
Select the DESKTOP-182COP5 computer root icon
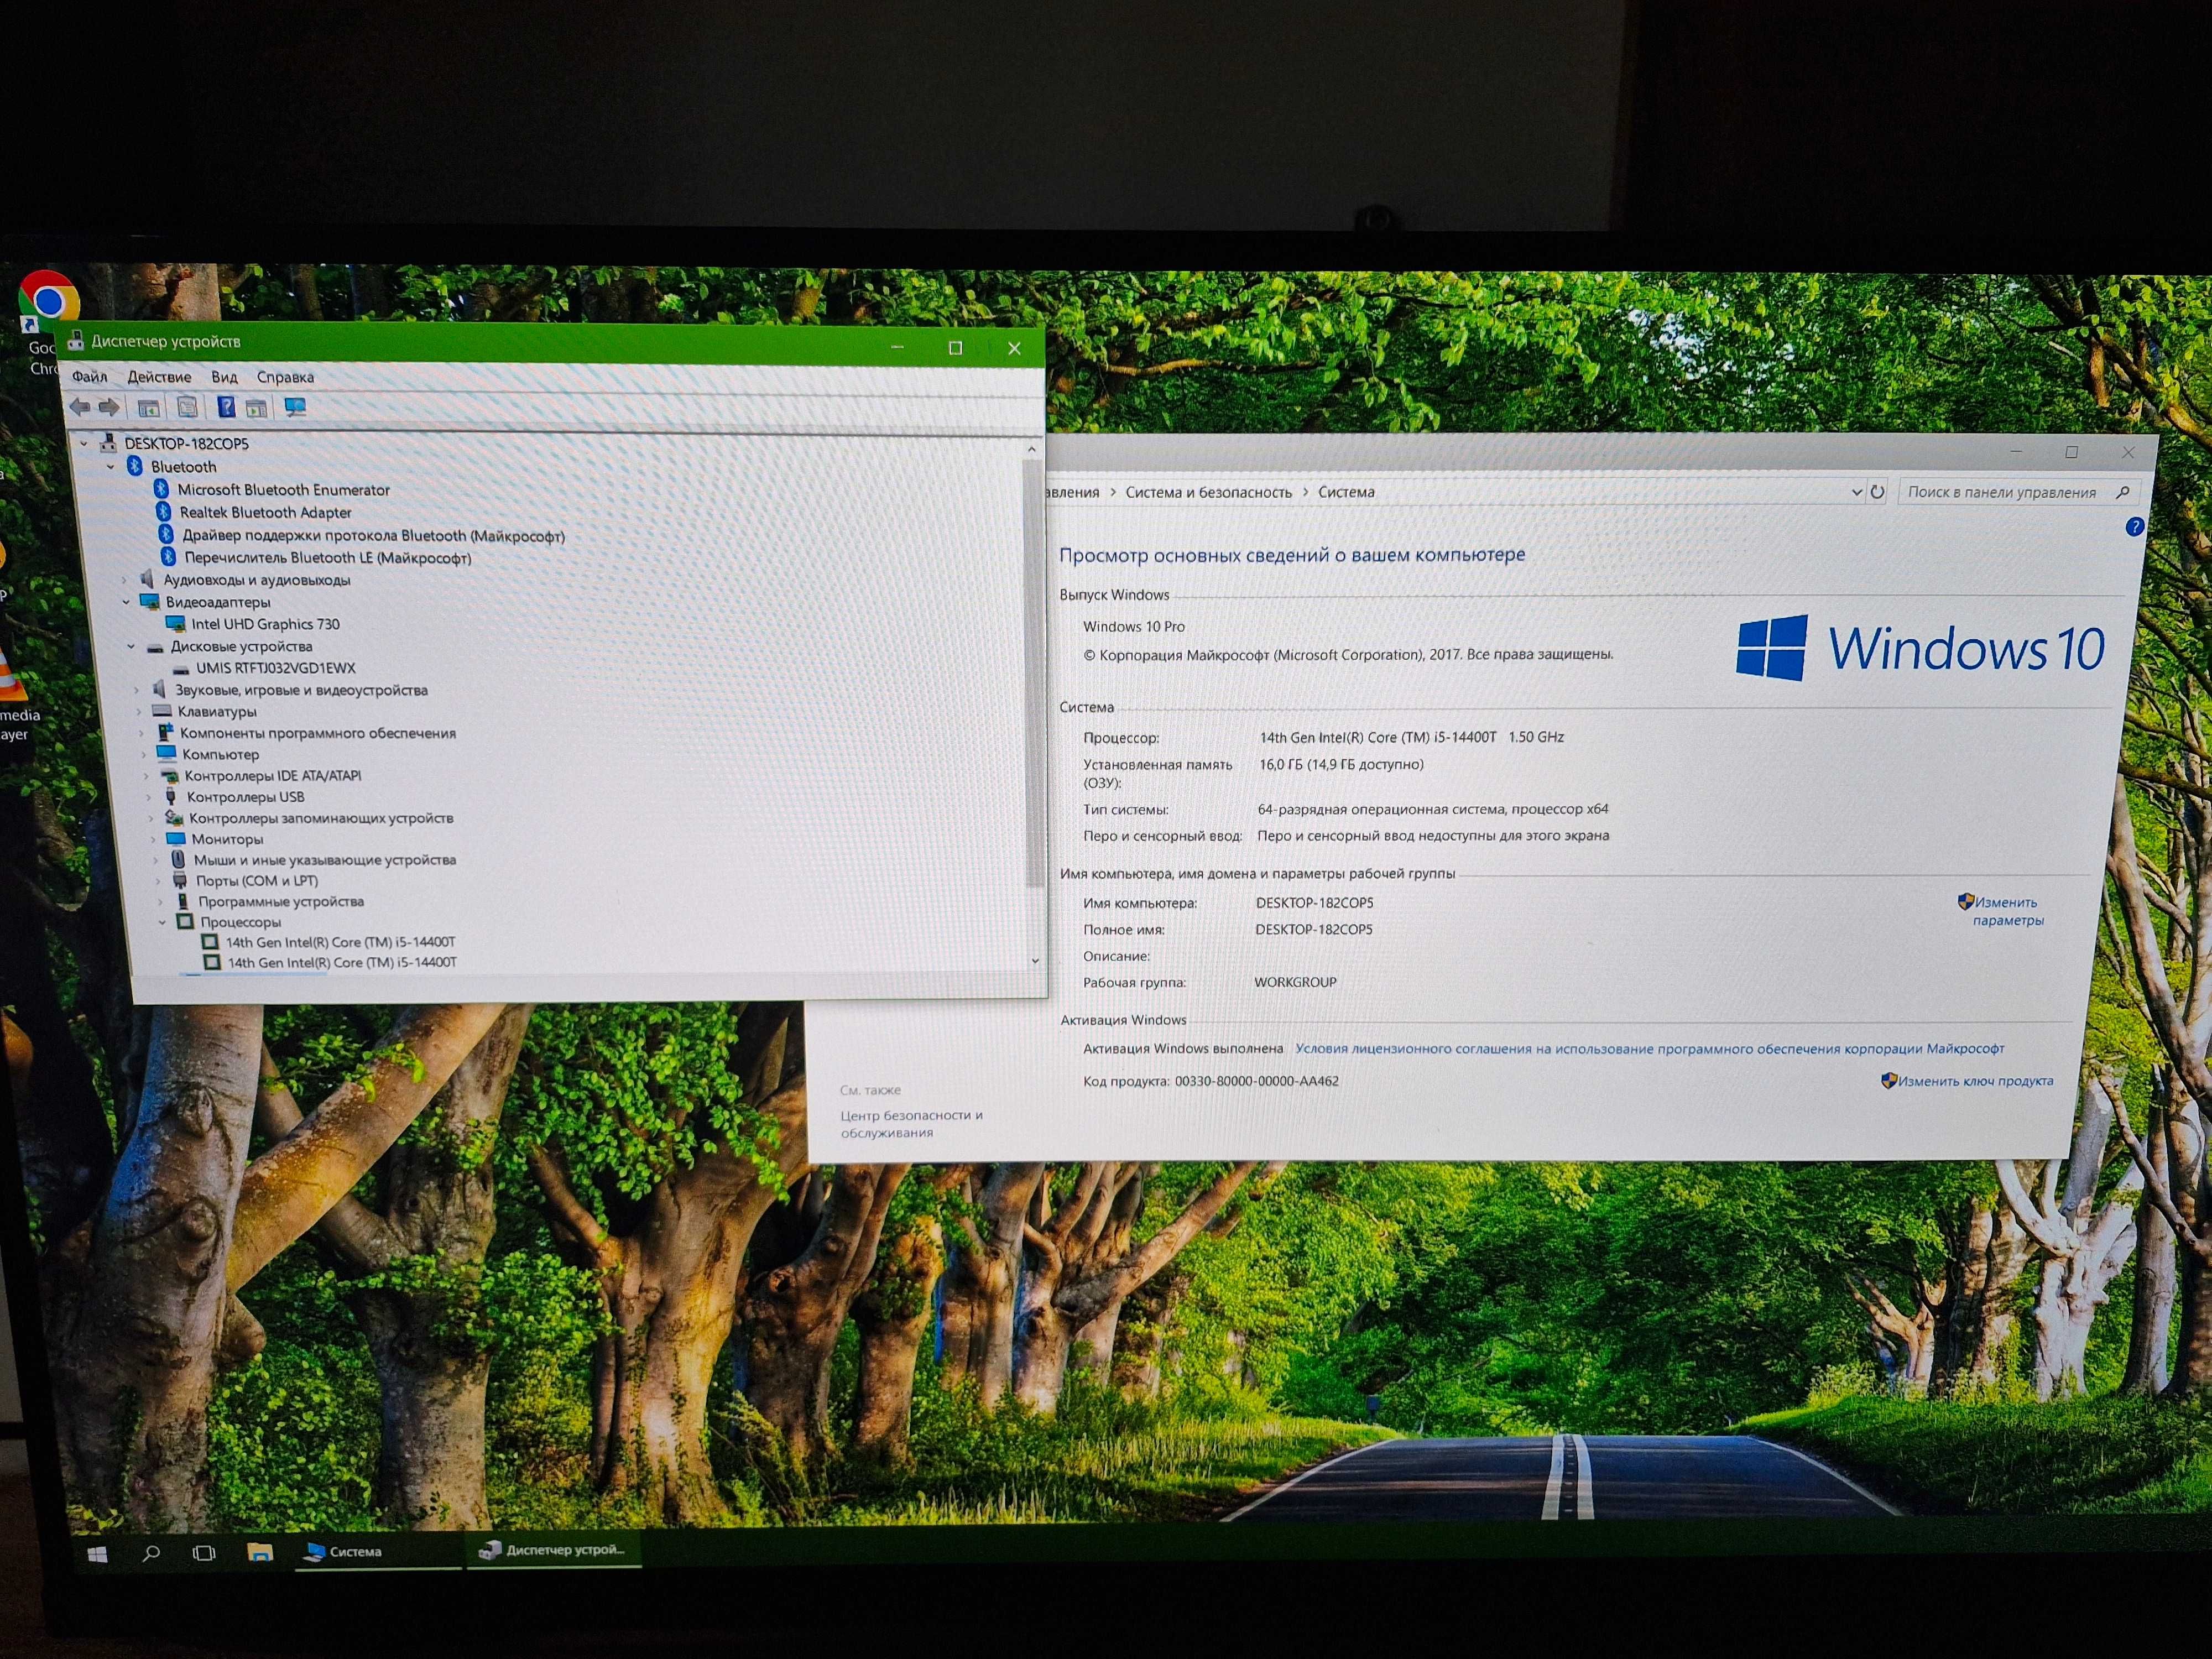(108, 443)
